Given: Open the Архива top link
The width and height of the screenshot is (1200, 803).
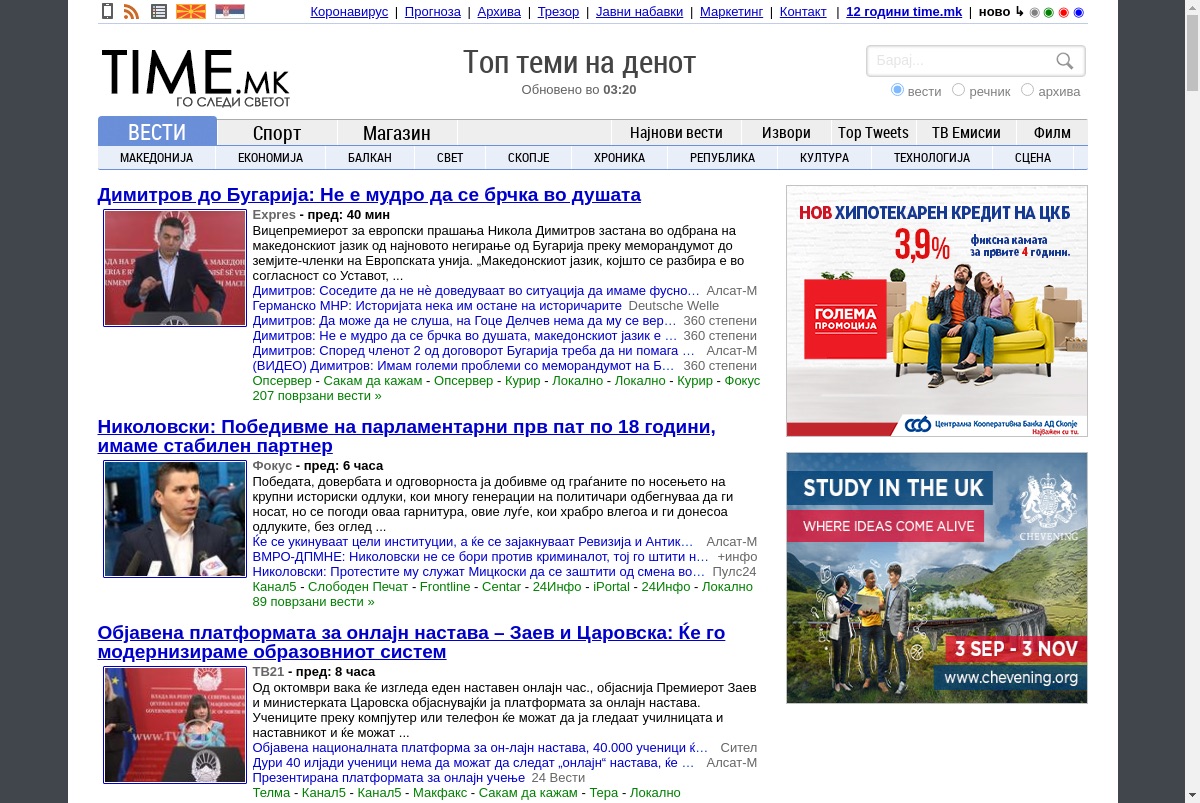Looking at the screenshot, I should [x=499, y=12].
